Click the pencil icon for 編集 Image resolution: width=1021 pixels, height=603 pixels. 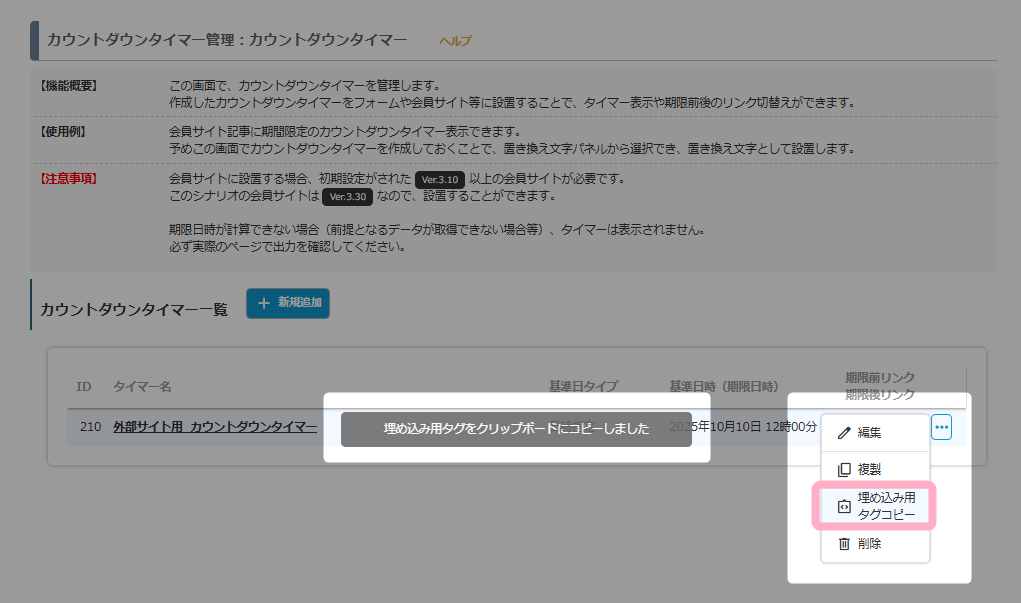click(x=844, y=433)
